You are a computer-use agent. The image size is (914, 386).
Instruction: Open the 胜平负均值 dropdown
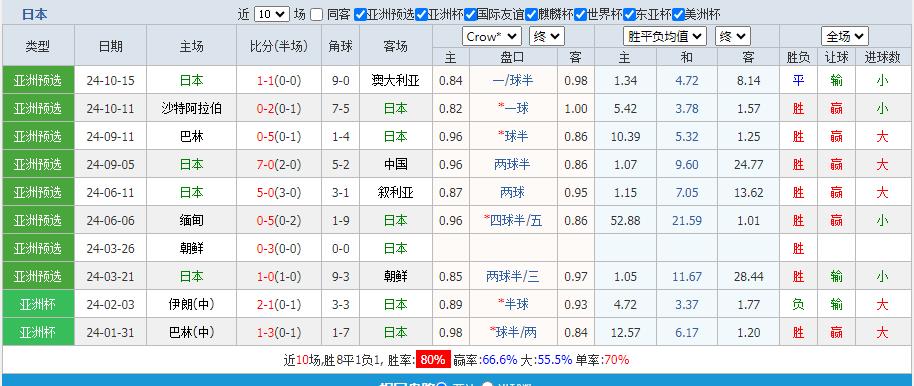(x=665, y=37)
